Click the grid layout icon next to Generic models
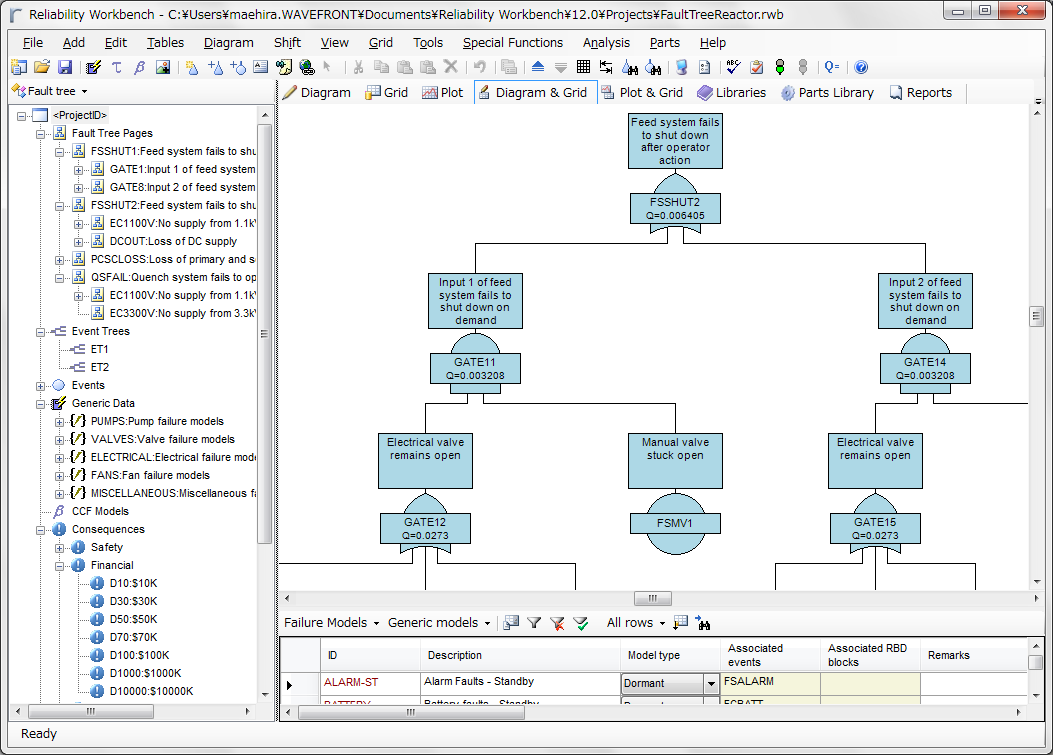Screen dimensions: 1053x755 511,623
